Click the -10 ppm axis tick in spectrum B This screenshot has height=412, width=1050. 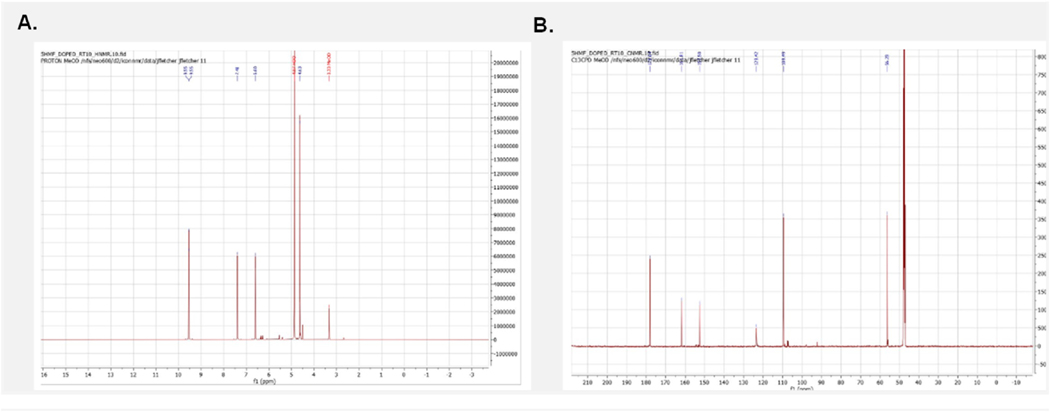click(1017, 382)
